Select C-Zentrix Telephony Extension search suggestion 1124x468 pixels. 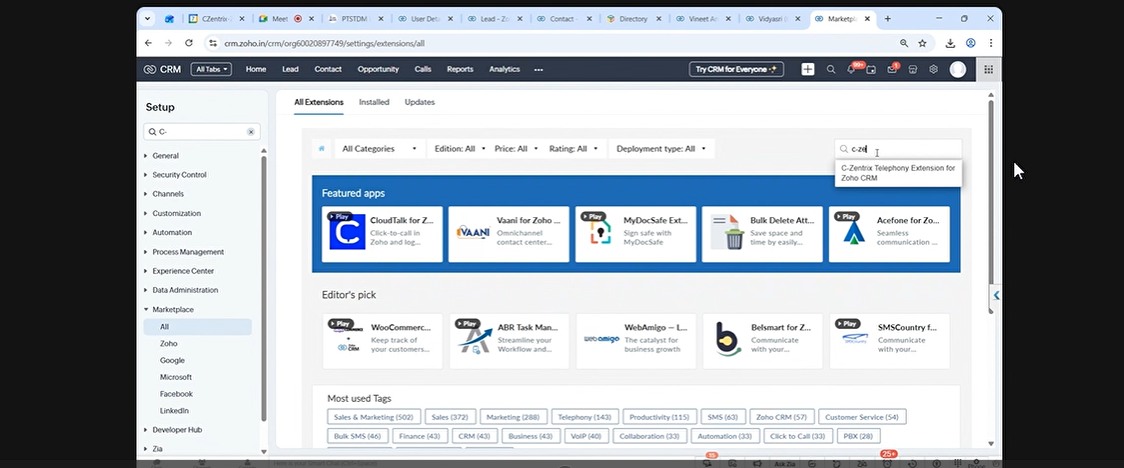[897, 173]
